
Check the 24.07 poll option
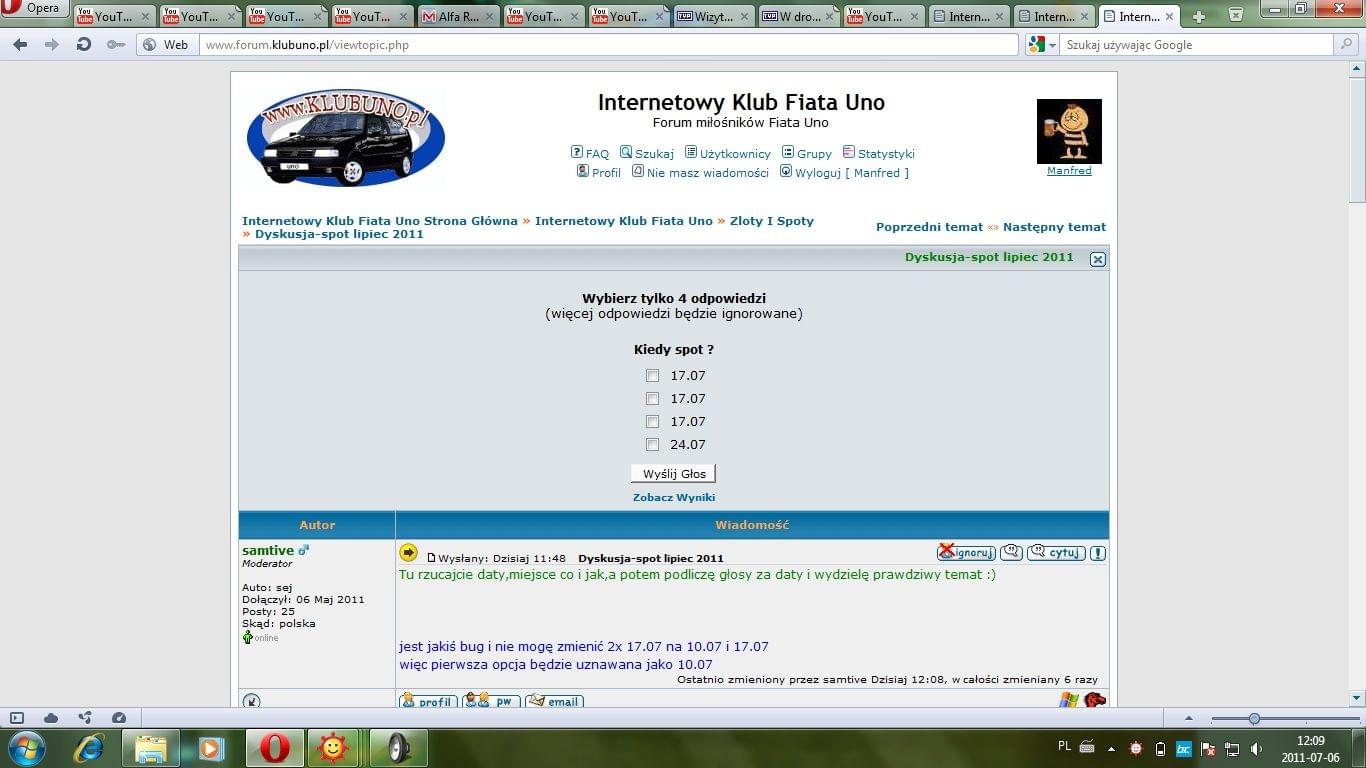point(652,445)
